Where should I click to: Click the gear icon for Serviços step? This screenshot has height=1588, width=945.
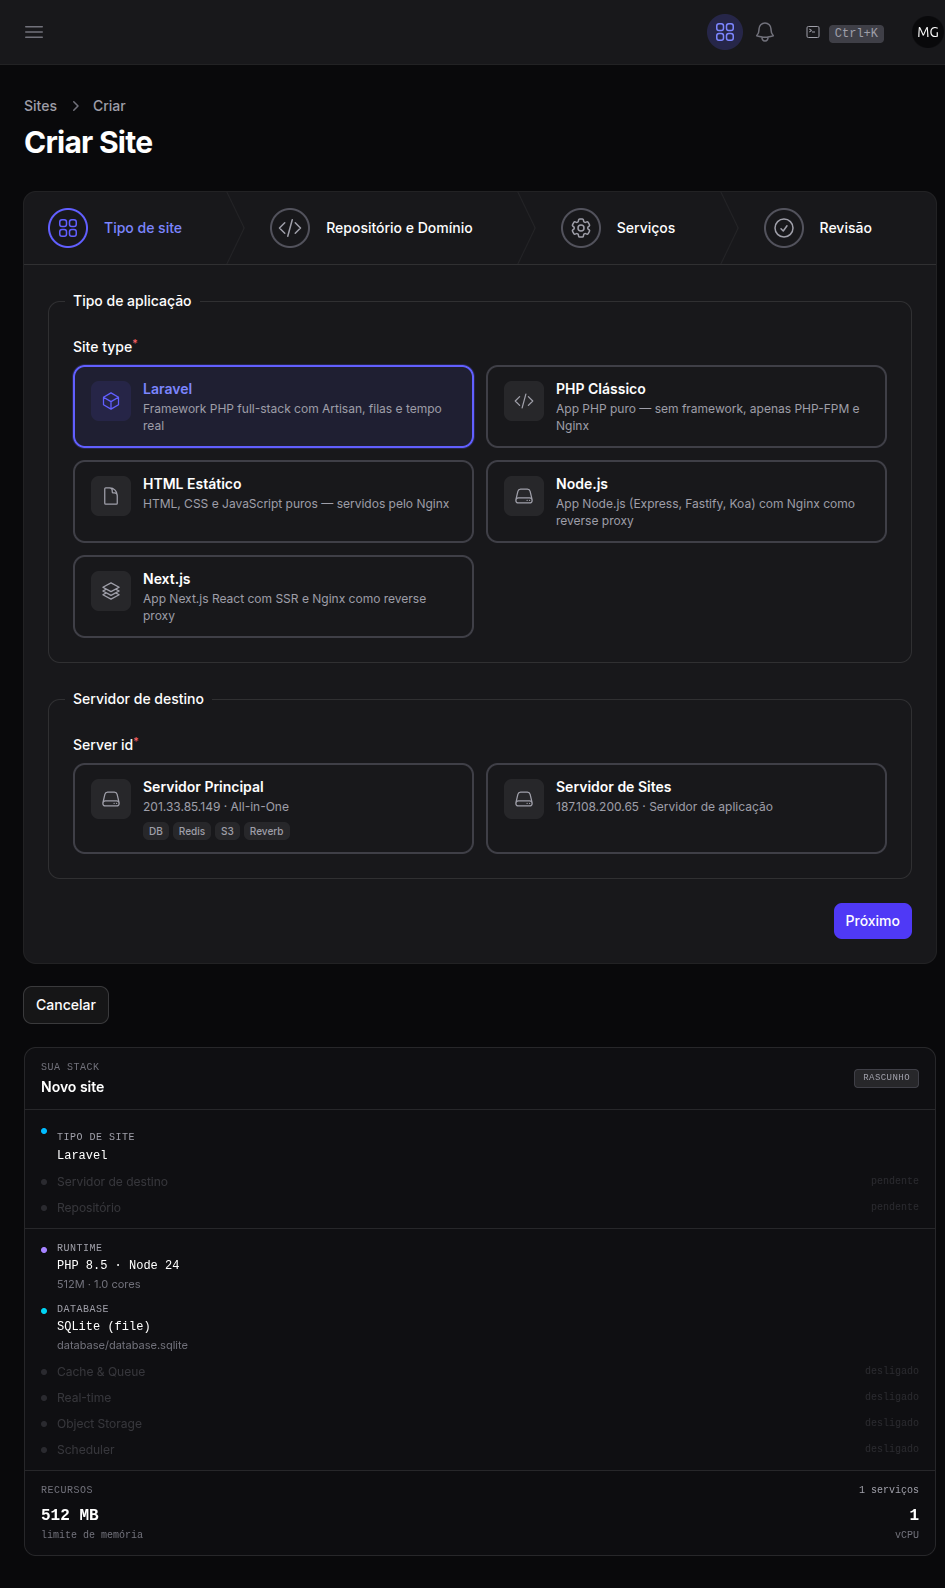tap(581, 228)
